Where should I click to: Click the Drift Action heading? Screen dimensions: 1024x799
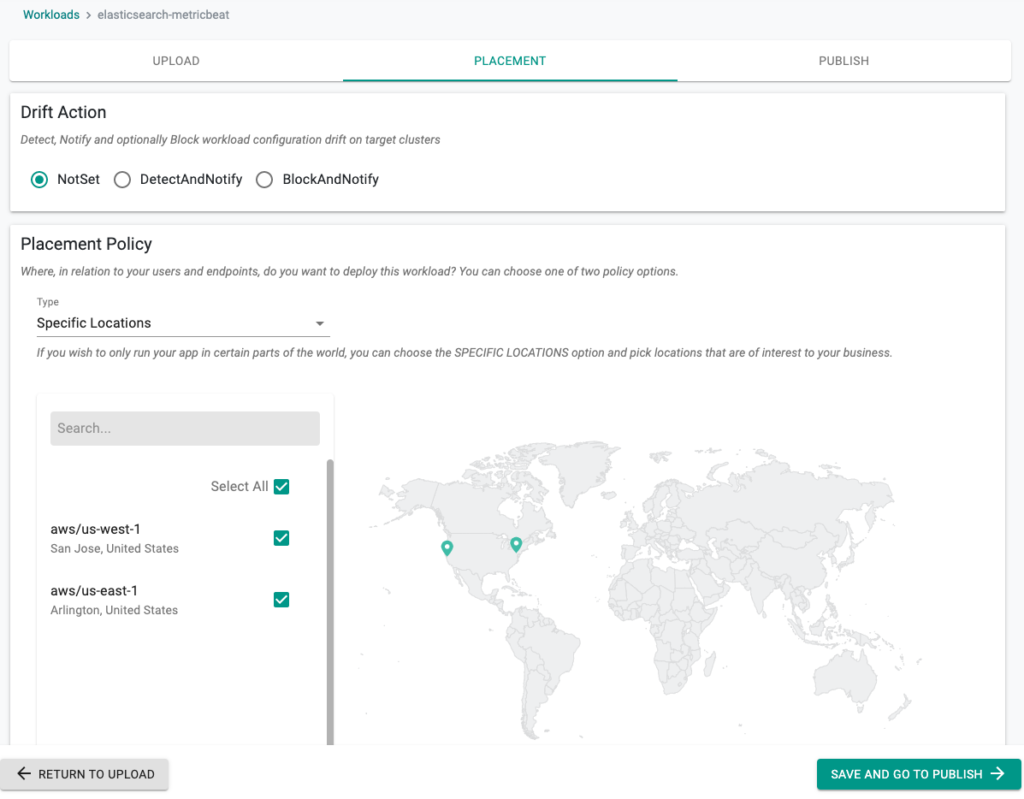(63, 112)
